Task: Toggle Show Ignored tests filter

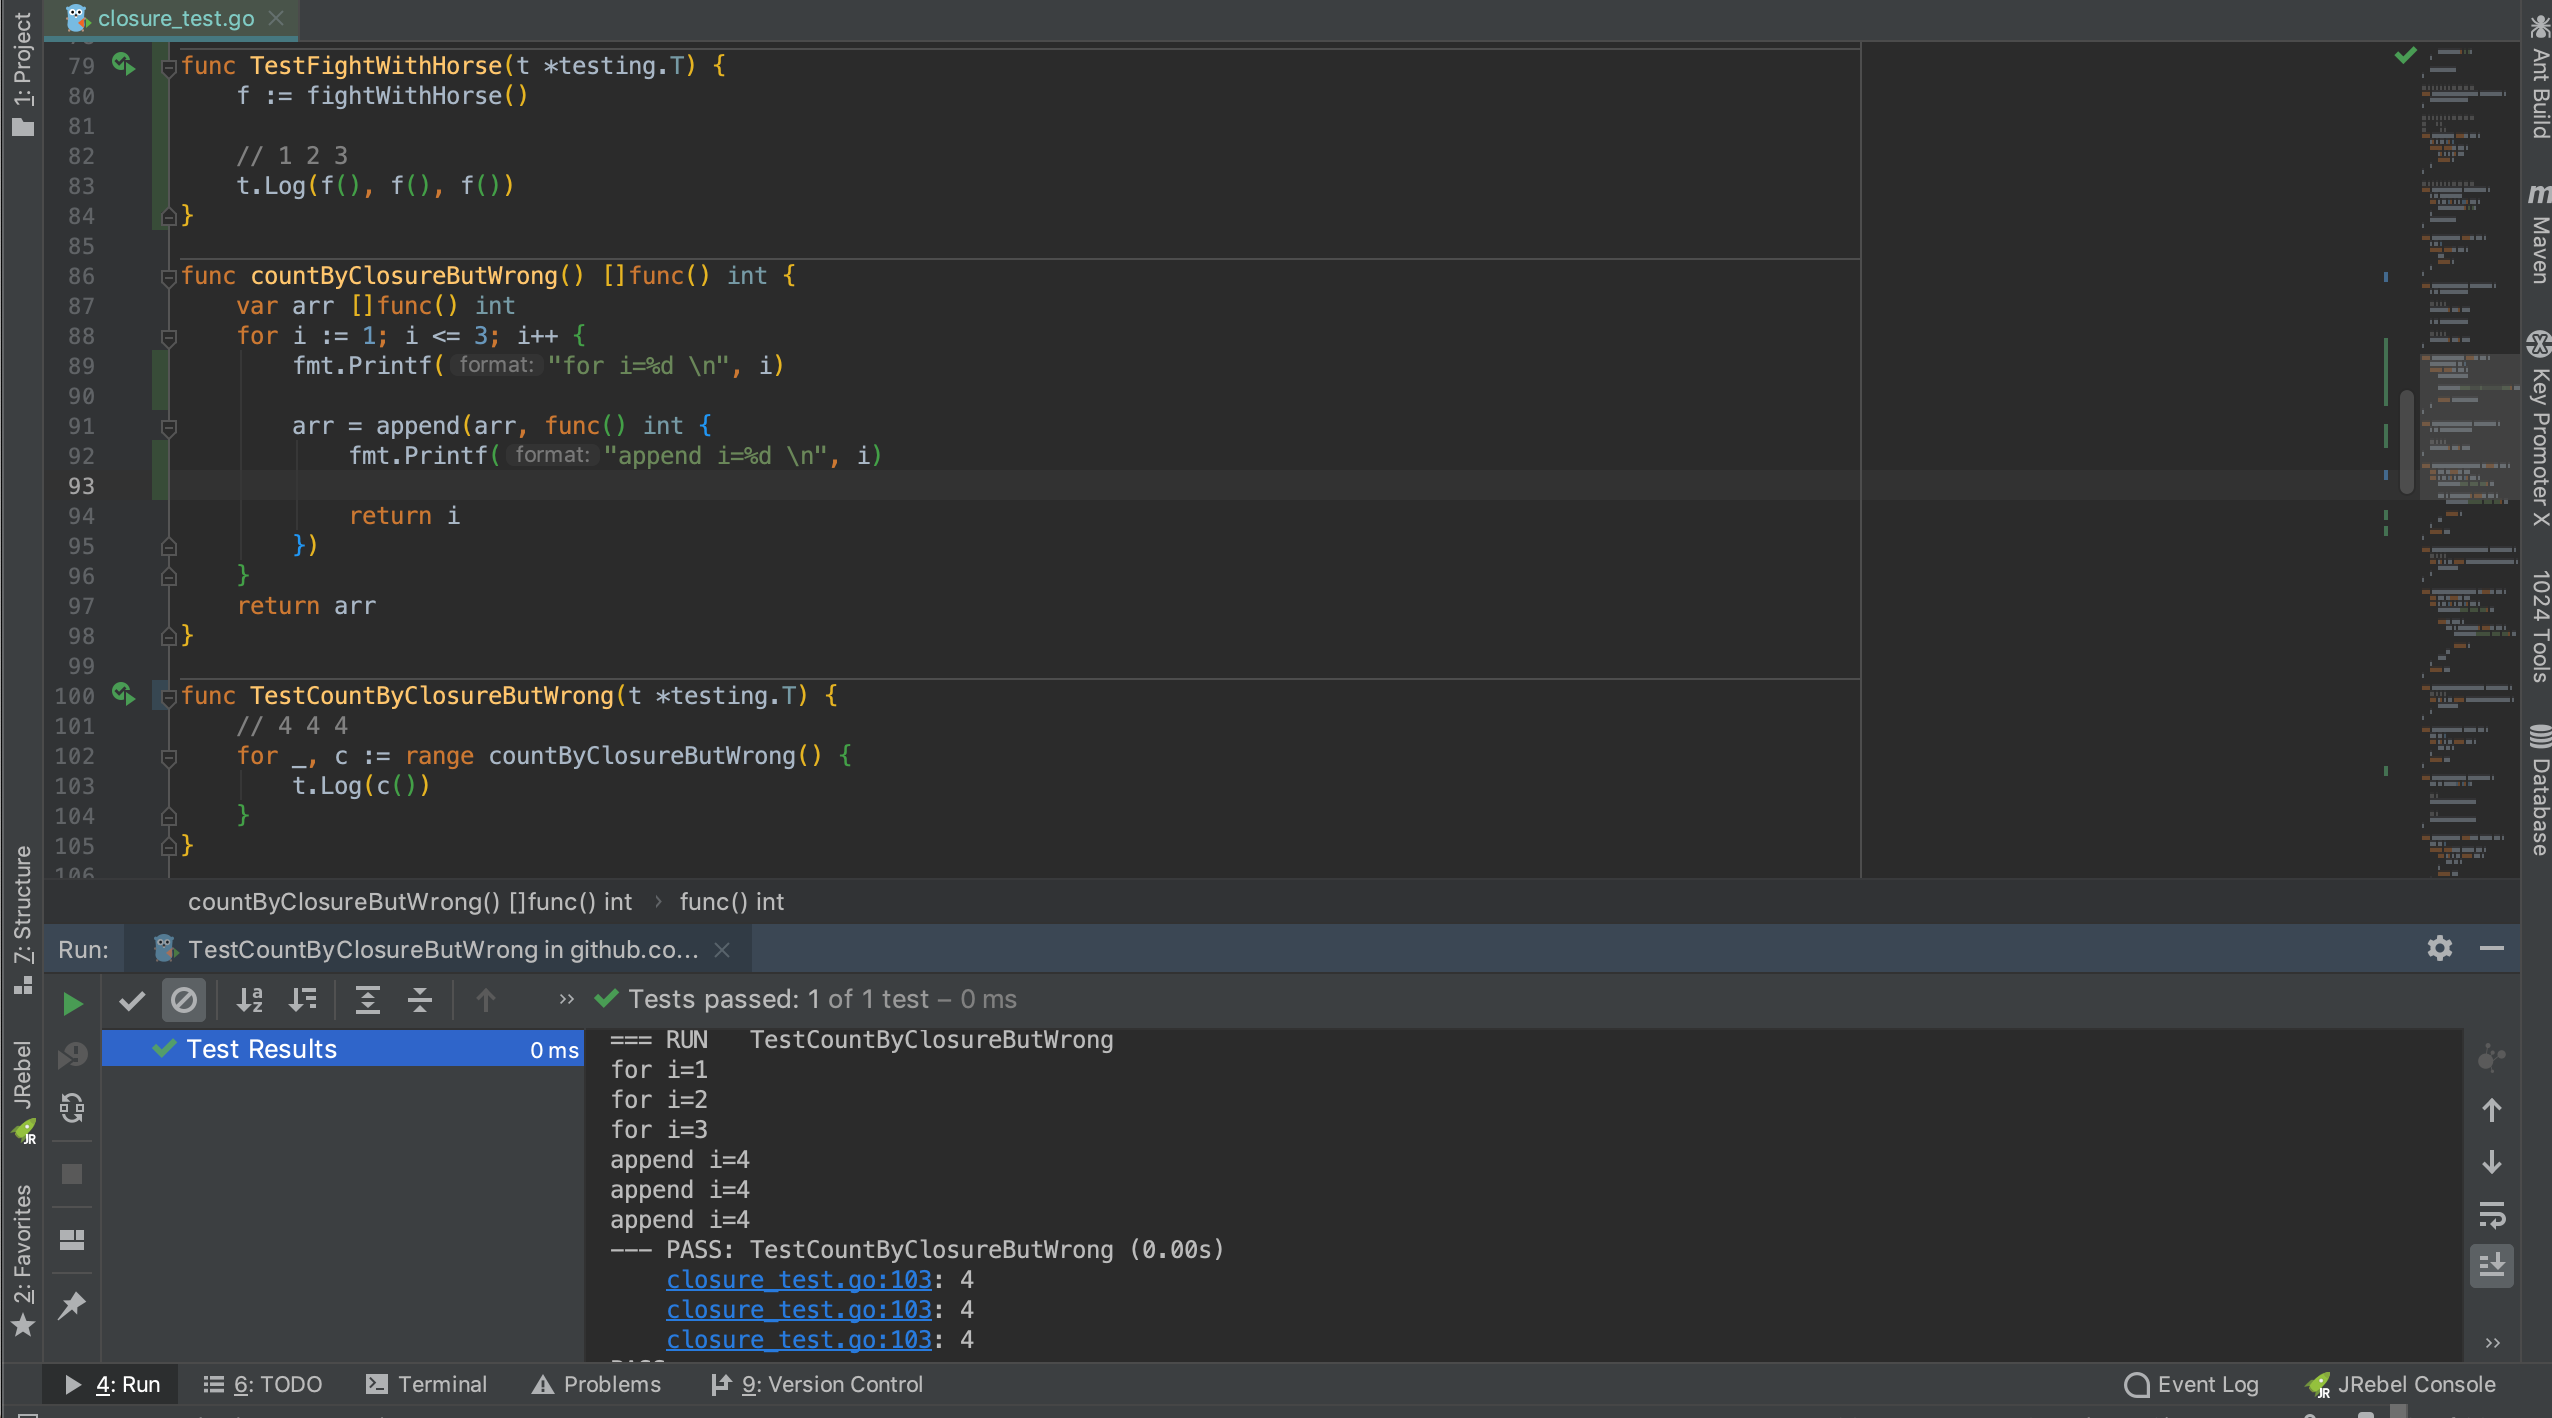Action: (184, 1000)
